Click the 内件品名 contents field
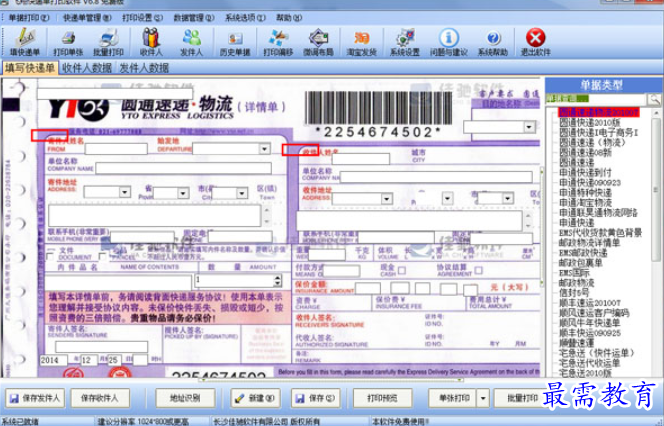The image size is (664, 426). (x=118, y=282)
